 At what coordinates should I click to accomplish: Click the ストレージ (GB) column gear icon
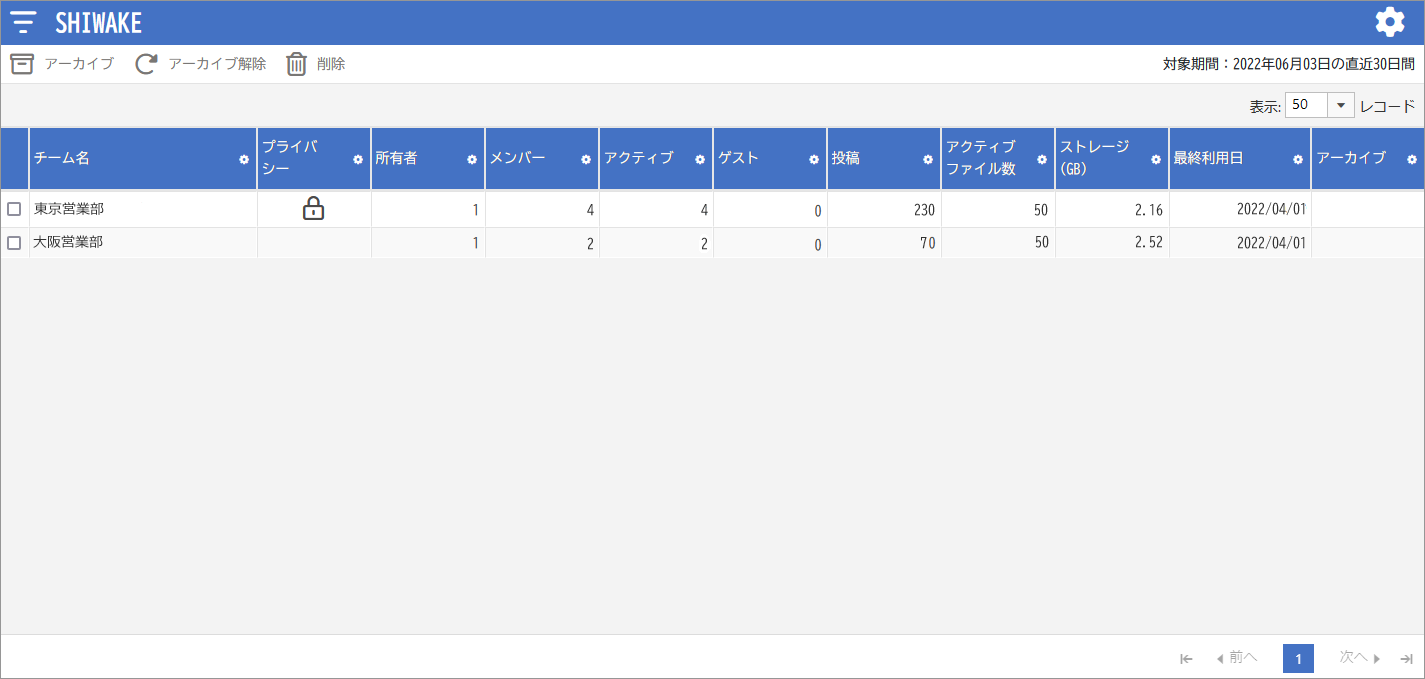pos(1155,158)
